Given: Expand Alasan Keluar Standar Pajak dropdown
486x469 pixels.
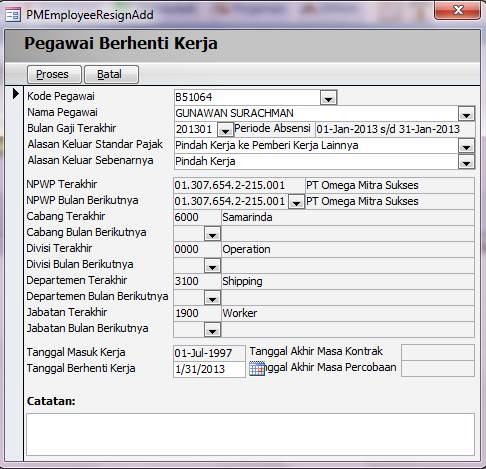Looking at the screenshot, I should tap(466, 146).
